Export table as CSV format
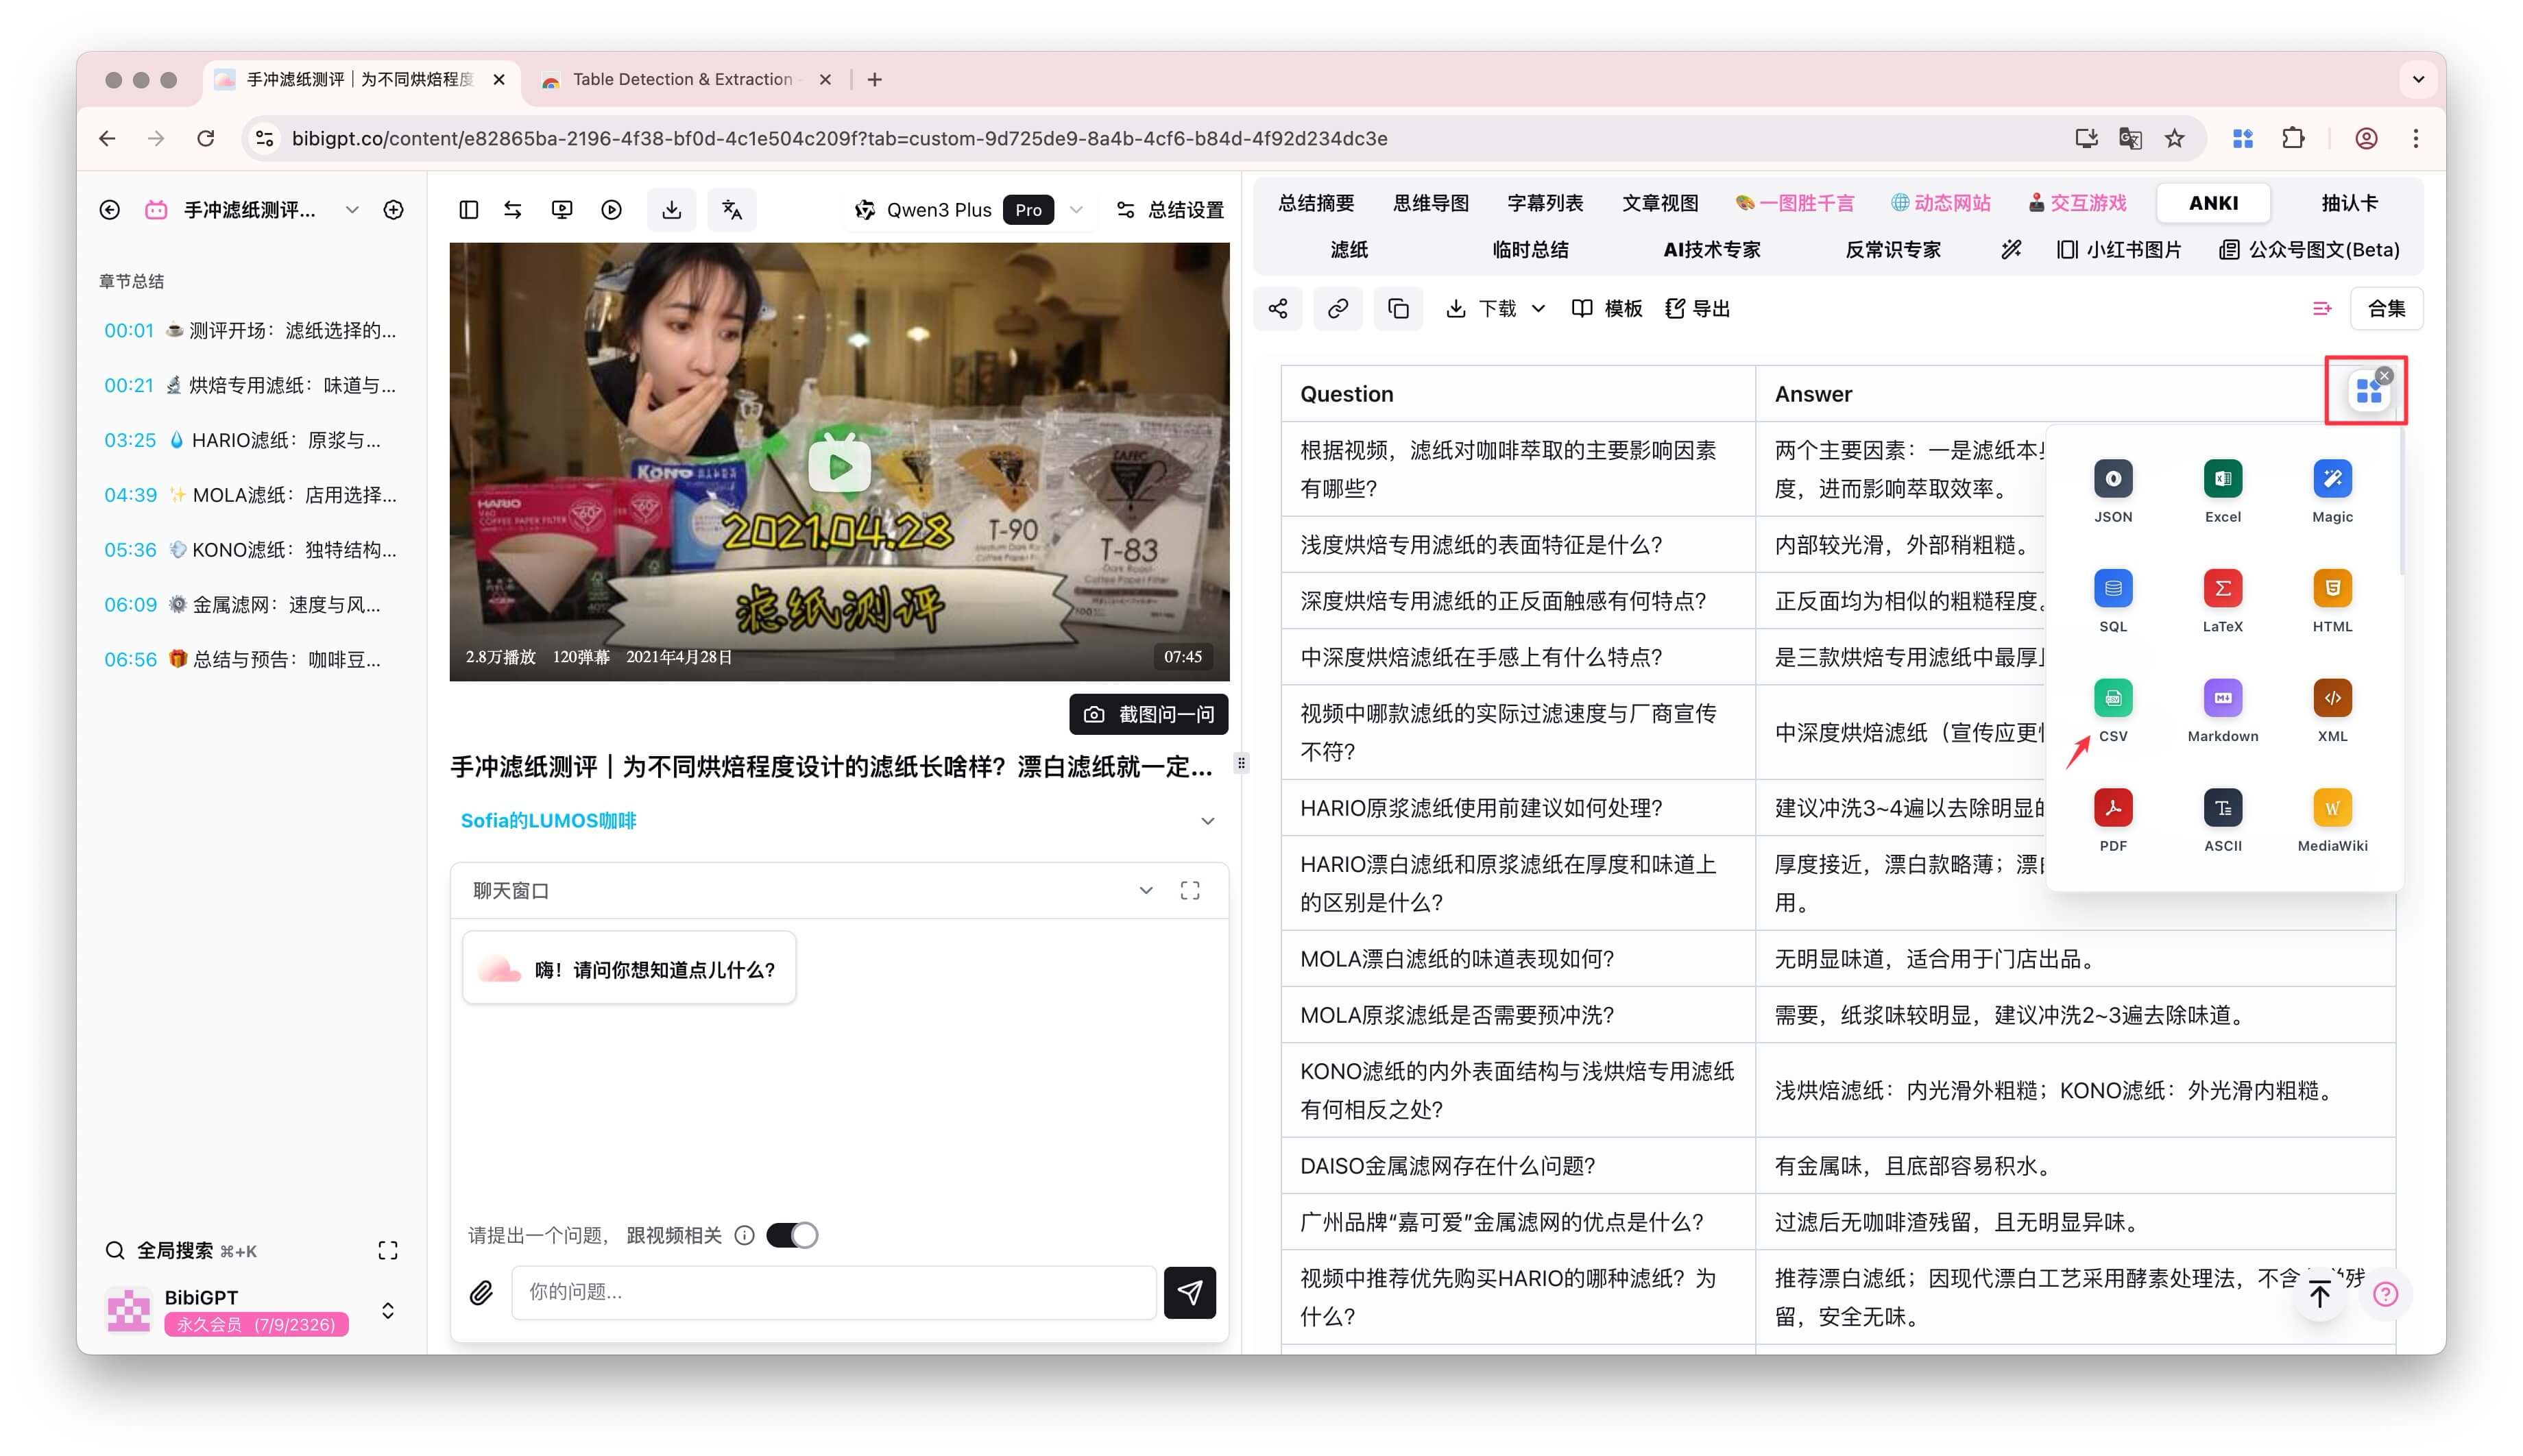The width and height of the screenshot is (2523, 1456). pyautogui.click(x=2112, y=699)
